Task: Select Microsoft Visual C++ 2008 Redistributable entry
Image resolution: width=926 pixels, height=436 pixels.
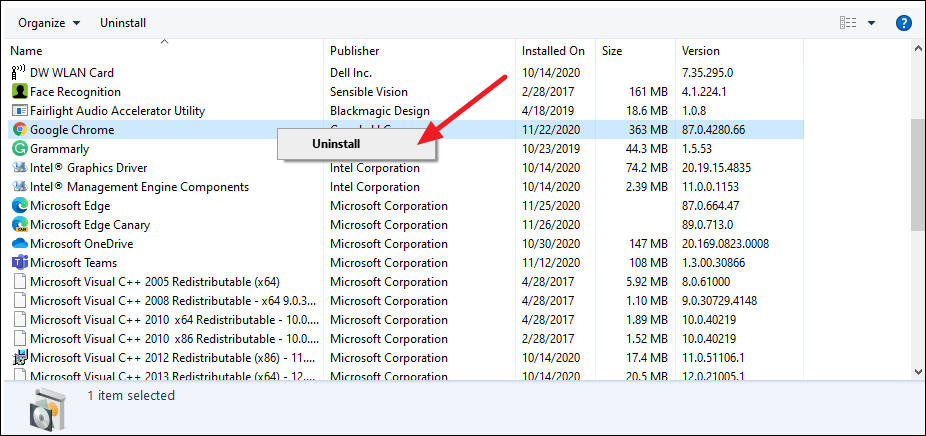Action: (405, 300)
